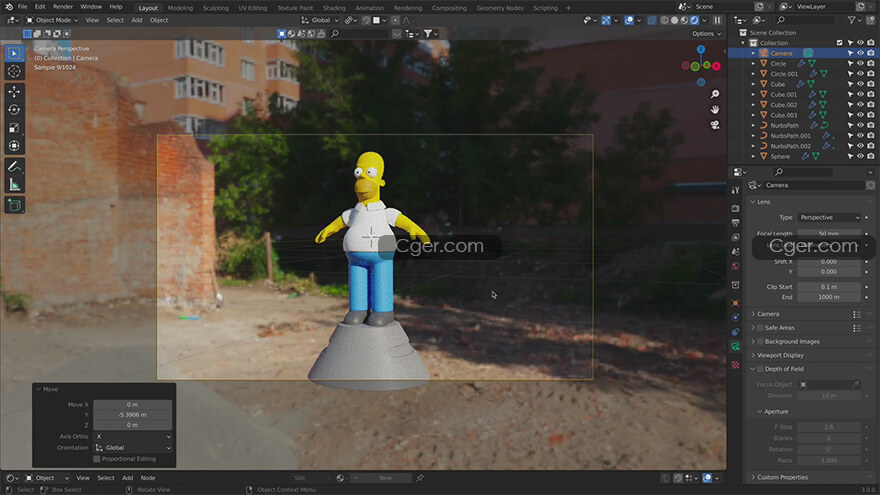880x495 pixels.
Task: Open the Blender logo menu
Action: pos(8,7)
